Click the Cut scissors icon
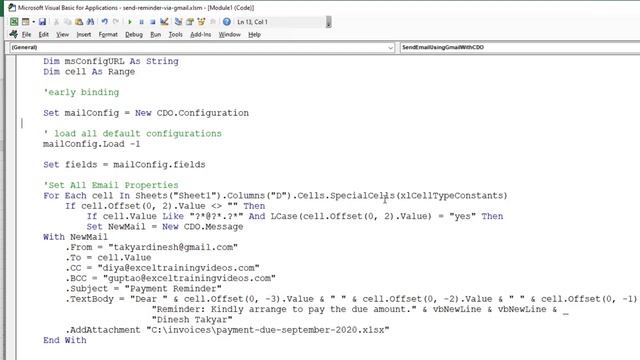The image size is (640, 360). (x=56, y=22)
